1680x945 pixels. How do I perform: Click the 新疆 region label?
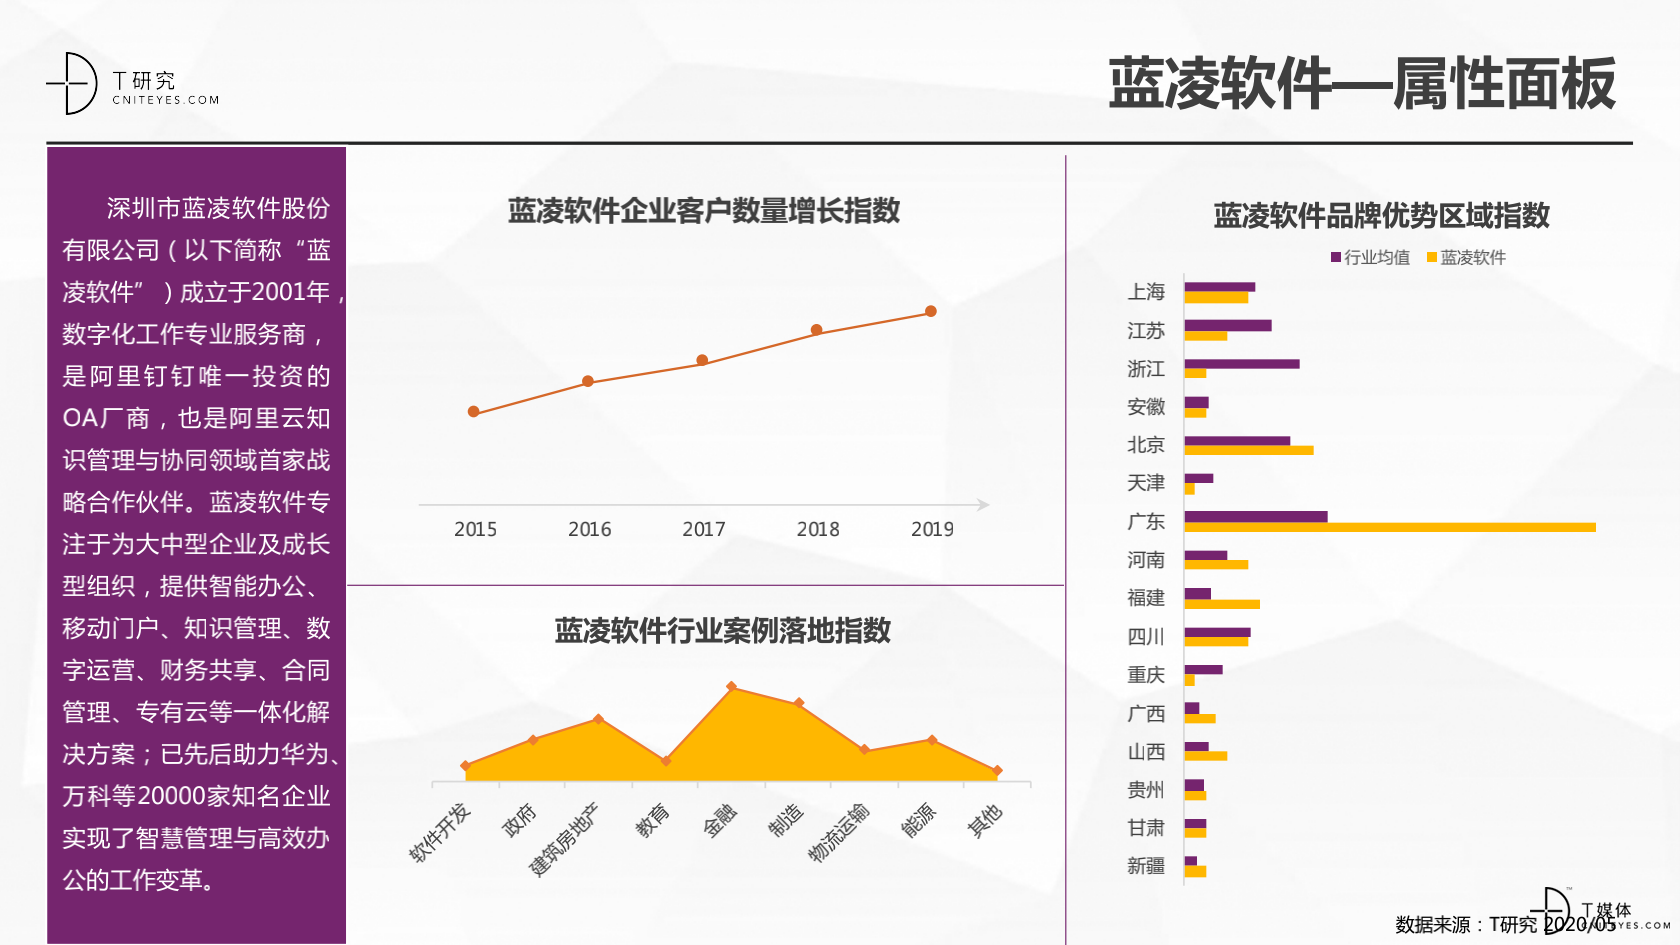(1146, 866)
